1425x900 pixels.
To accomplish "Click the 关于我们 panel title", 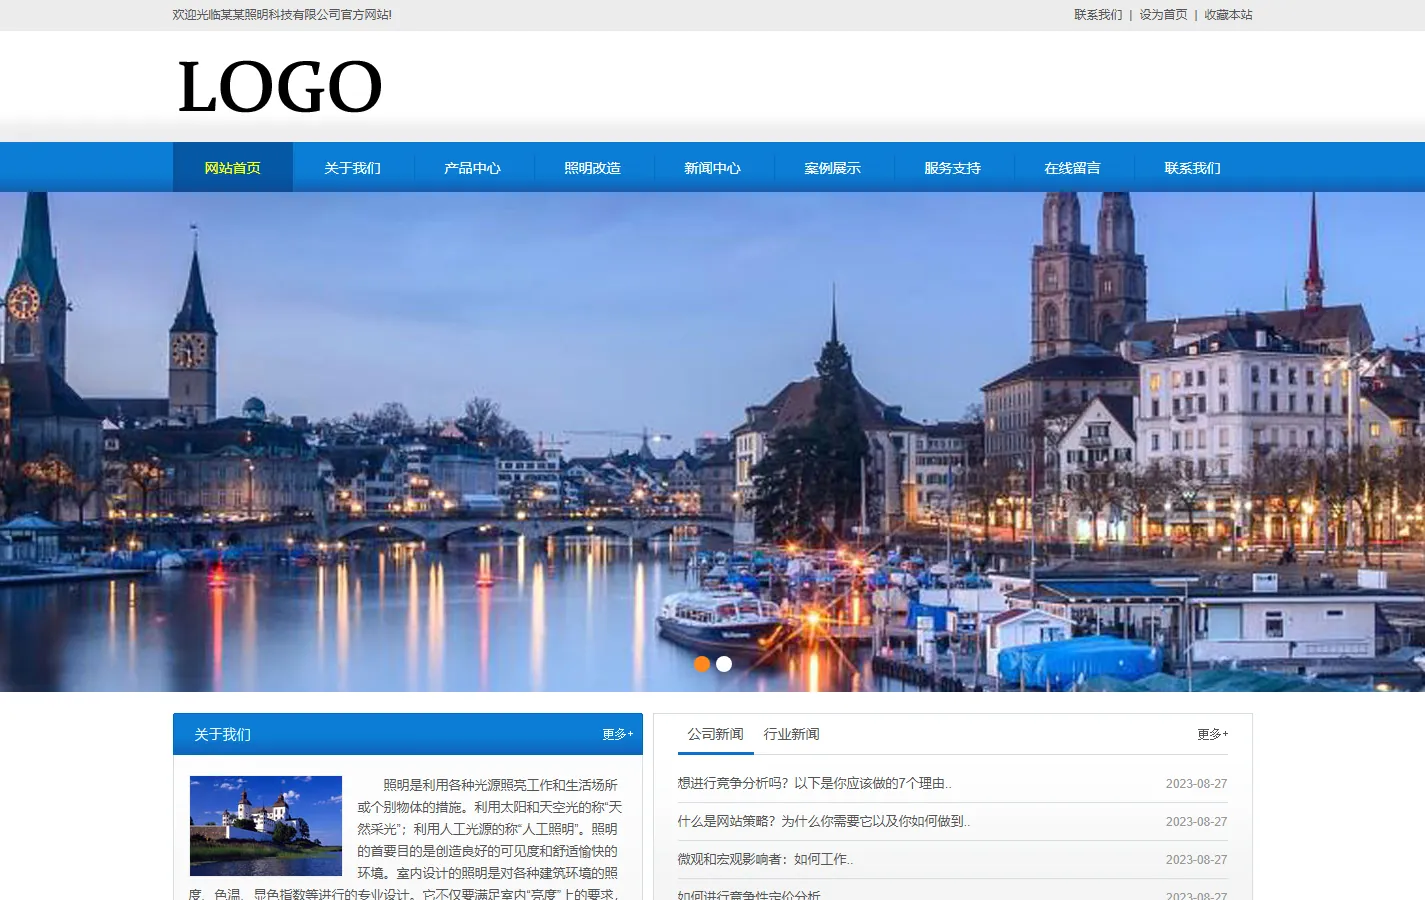I will pos(222,734).
